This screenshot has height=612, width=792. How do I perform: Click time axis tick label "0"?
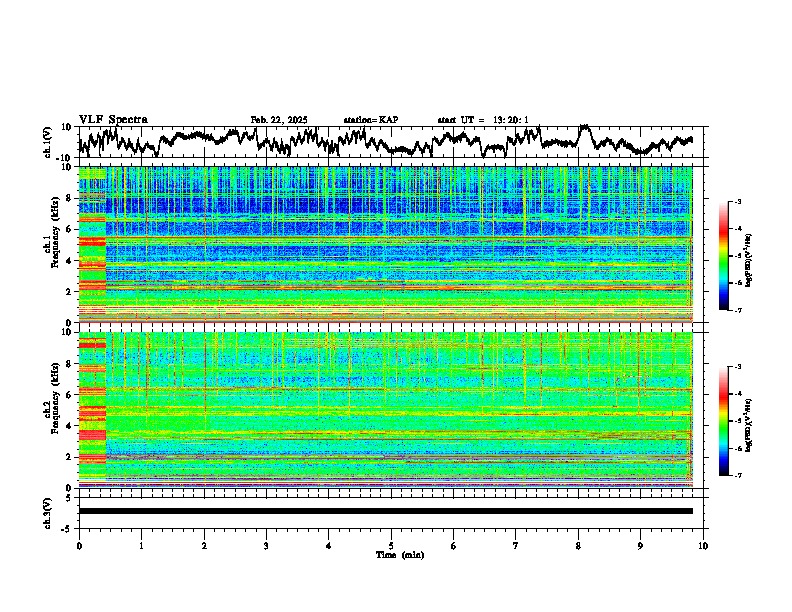pyautogui.click(x=79, y=546)
